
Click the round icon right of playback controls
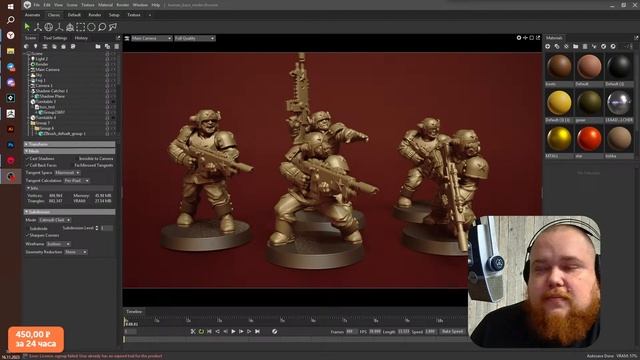[275, 331]
